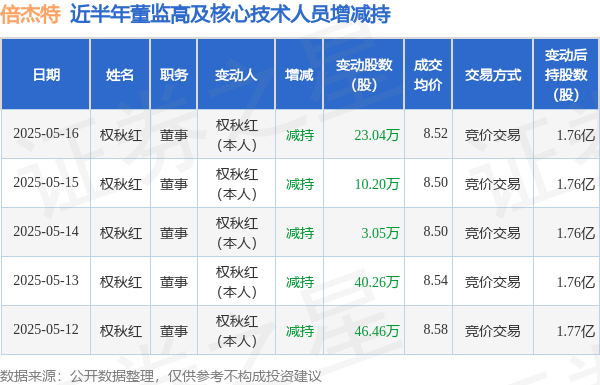The width and height of the screenshot is (600, 385).
Task: Click the 变动后持股数(股) header
Action: coord(566,75)
